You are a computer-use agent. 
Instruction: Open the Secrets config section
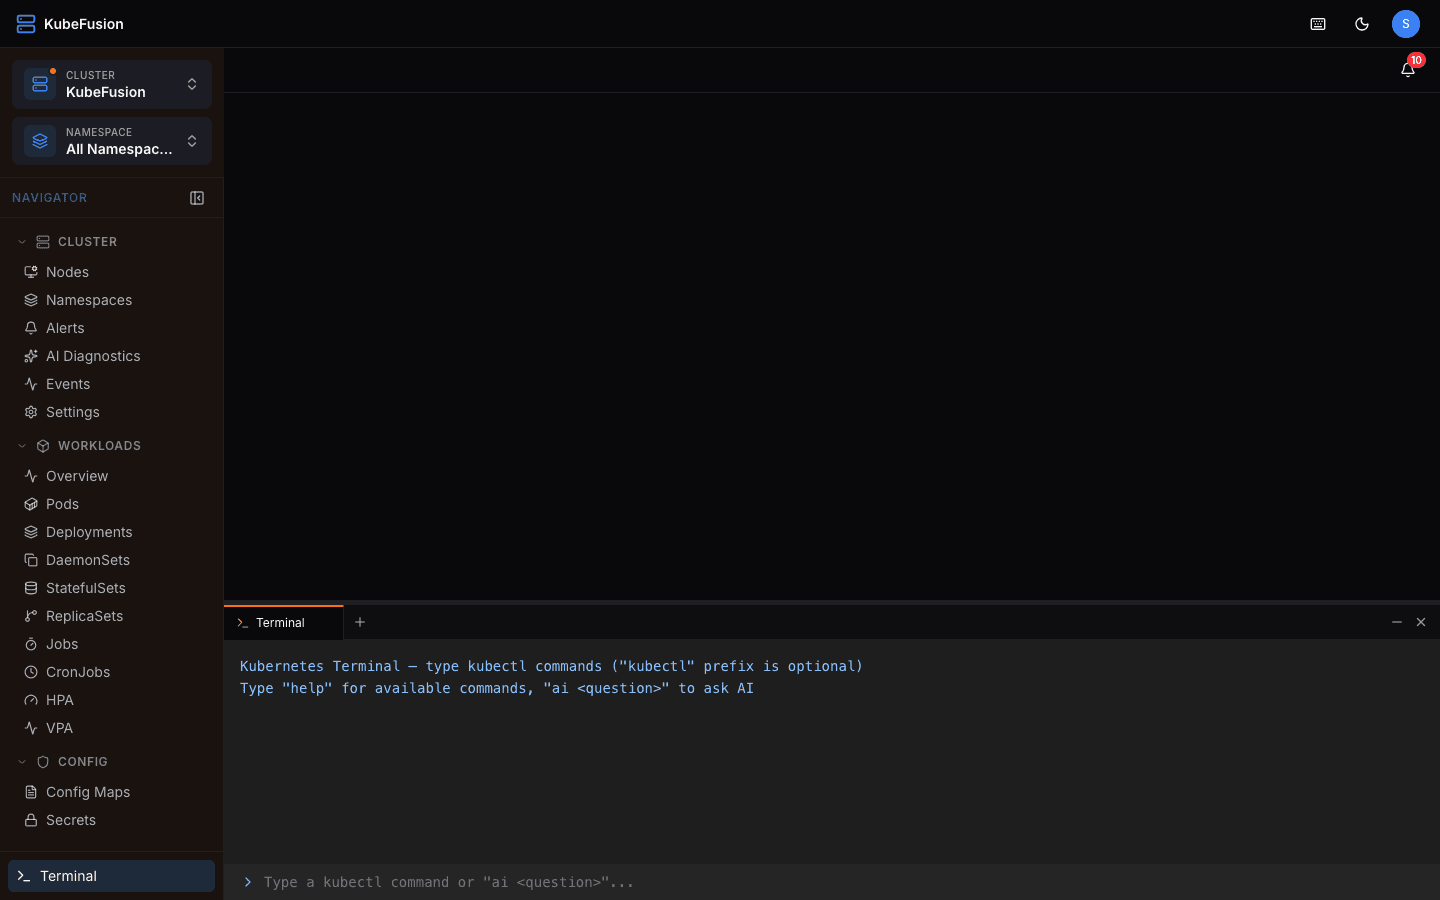[72, 819]
